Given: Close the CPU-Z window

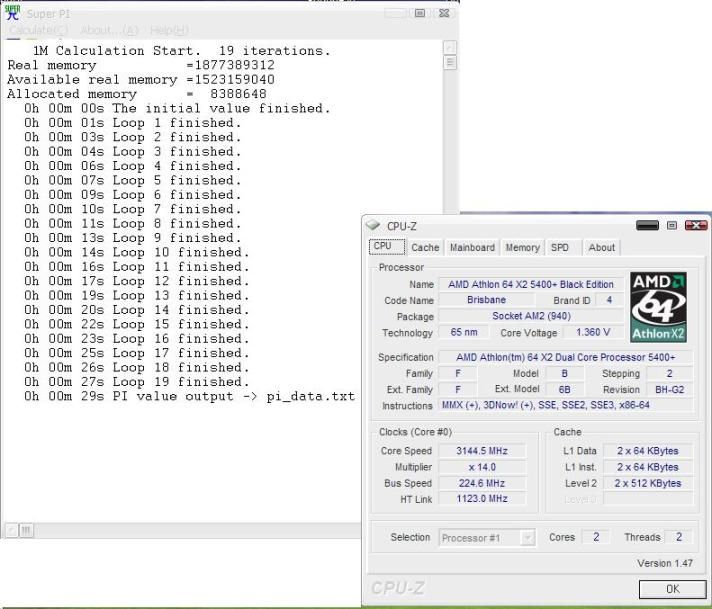Looking at the screenshot, I should tap(696, 225).
